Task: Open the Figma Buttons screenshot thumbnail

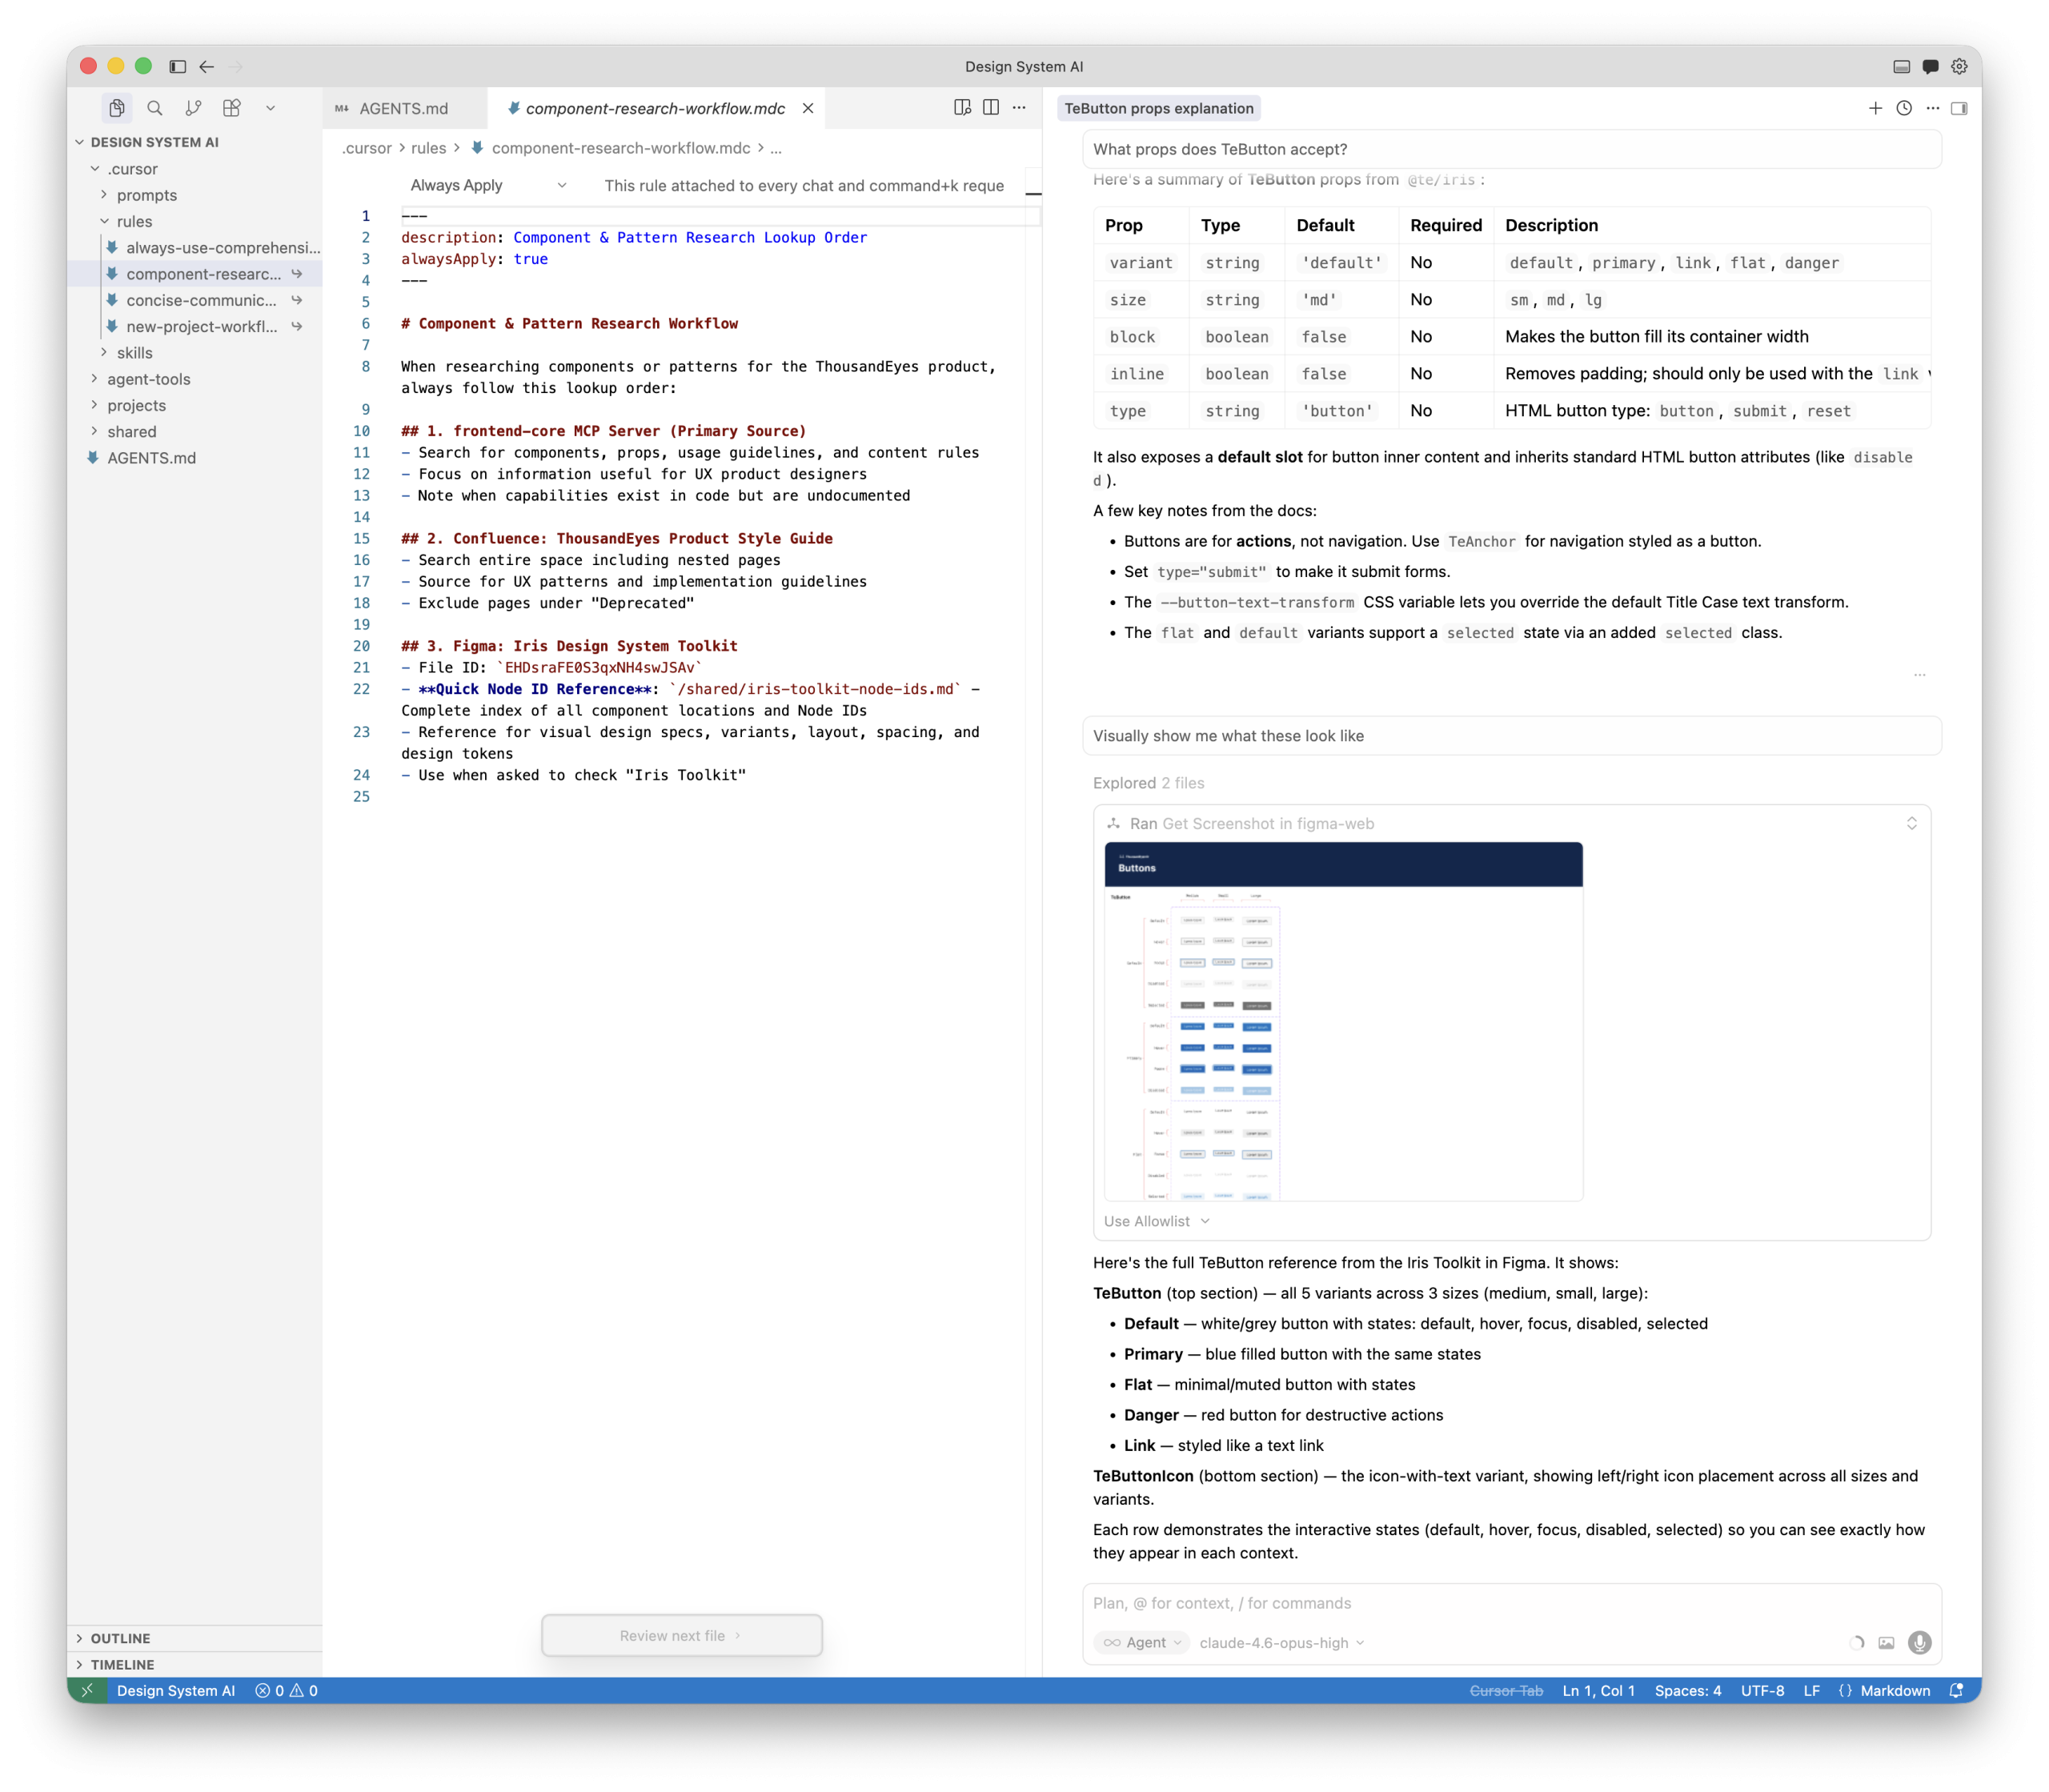Action: click(1343, 1020)
